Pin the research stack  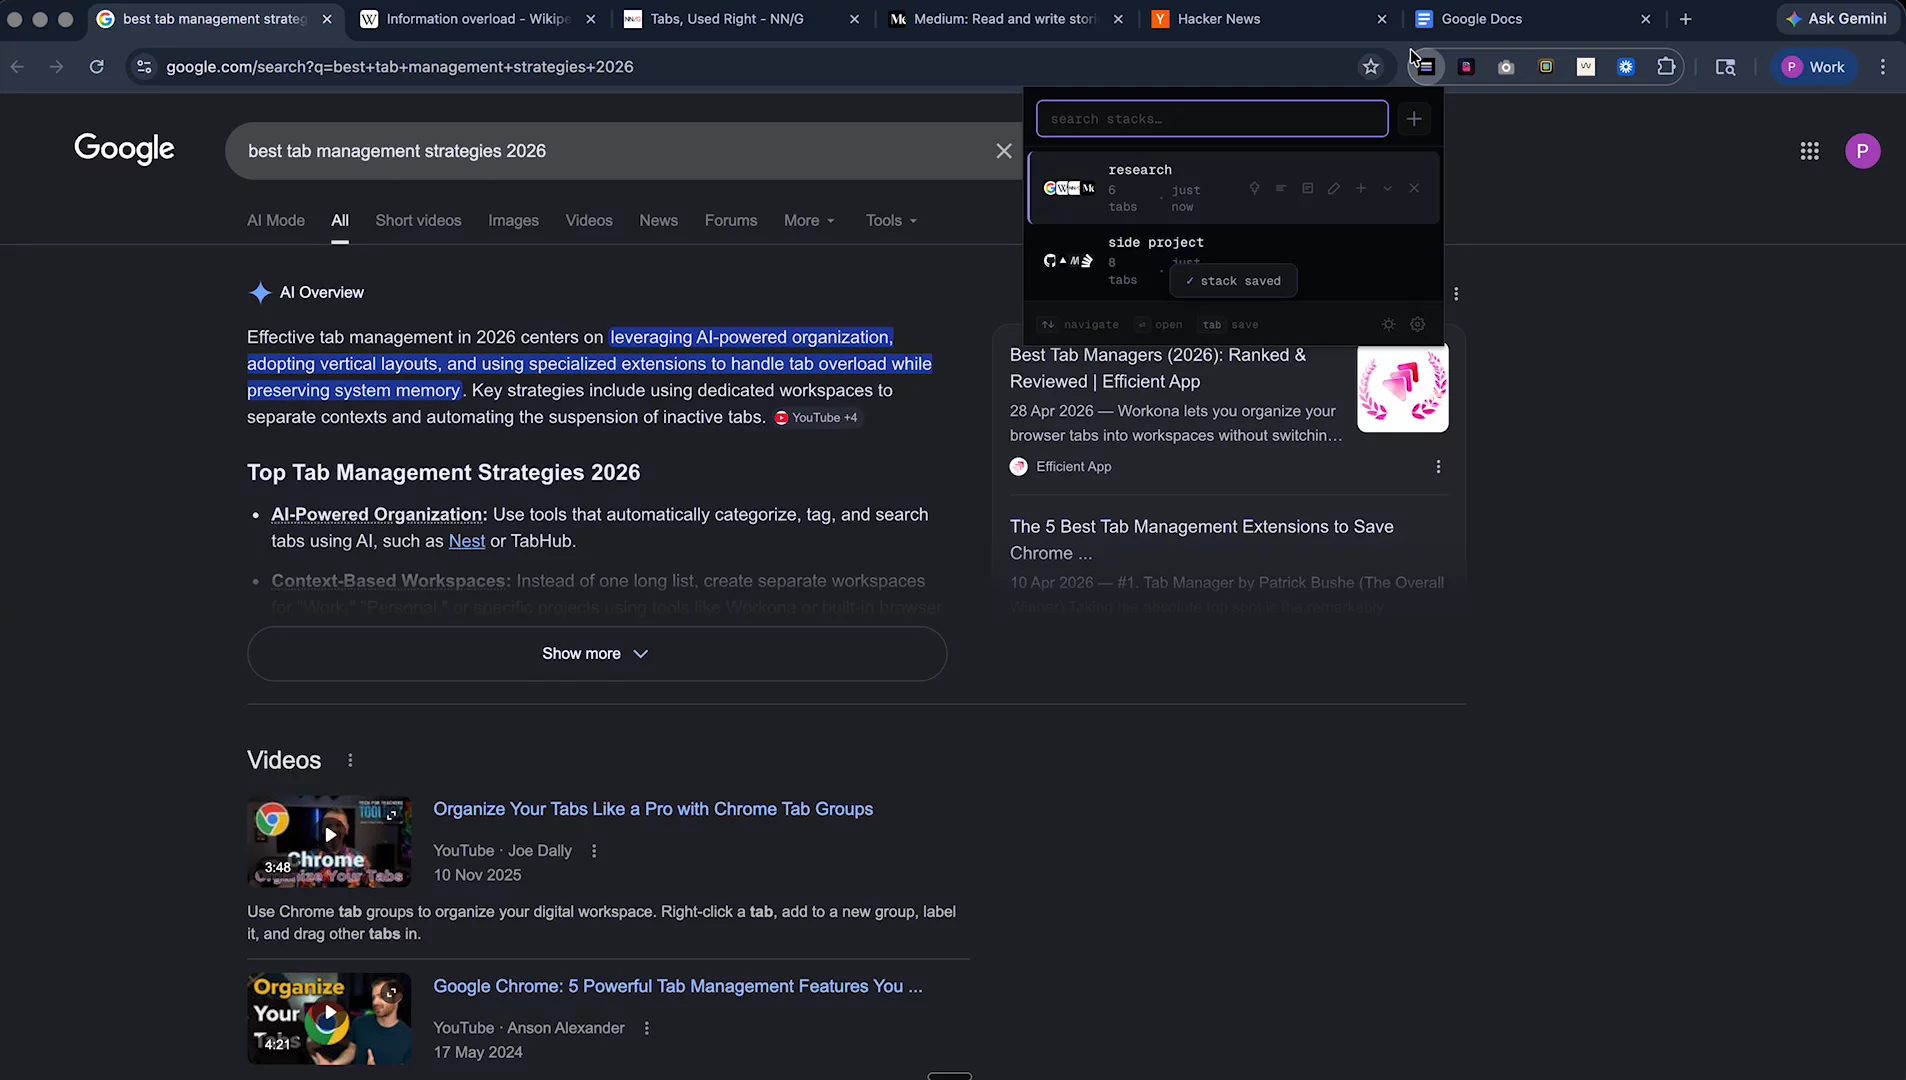(x=1254, y=188)
